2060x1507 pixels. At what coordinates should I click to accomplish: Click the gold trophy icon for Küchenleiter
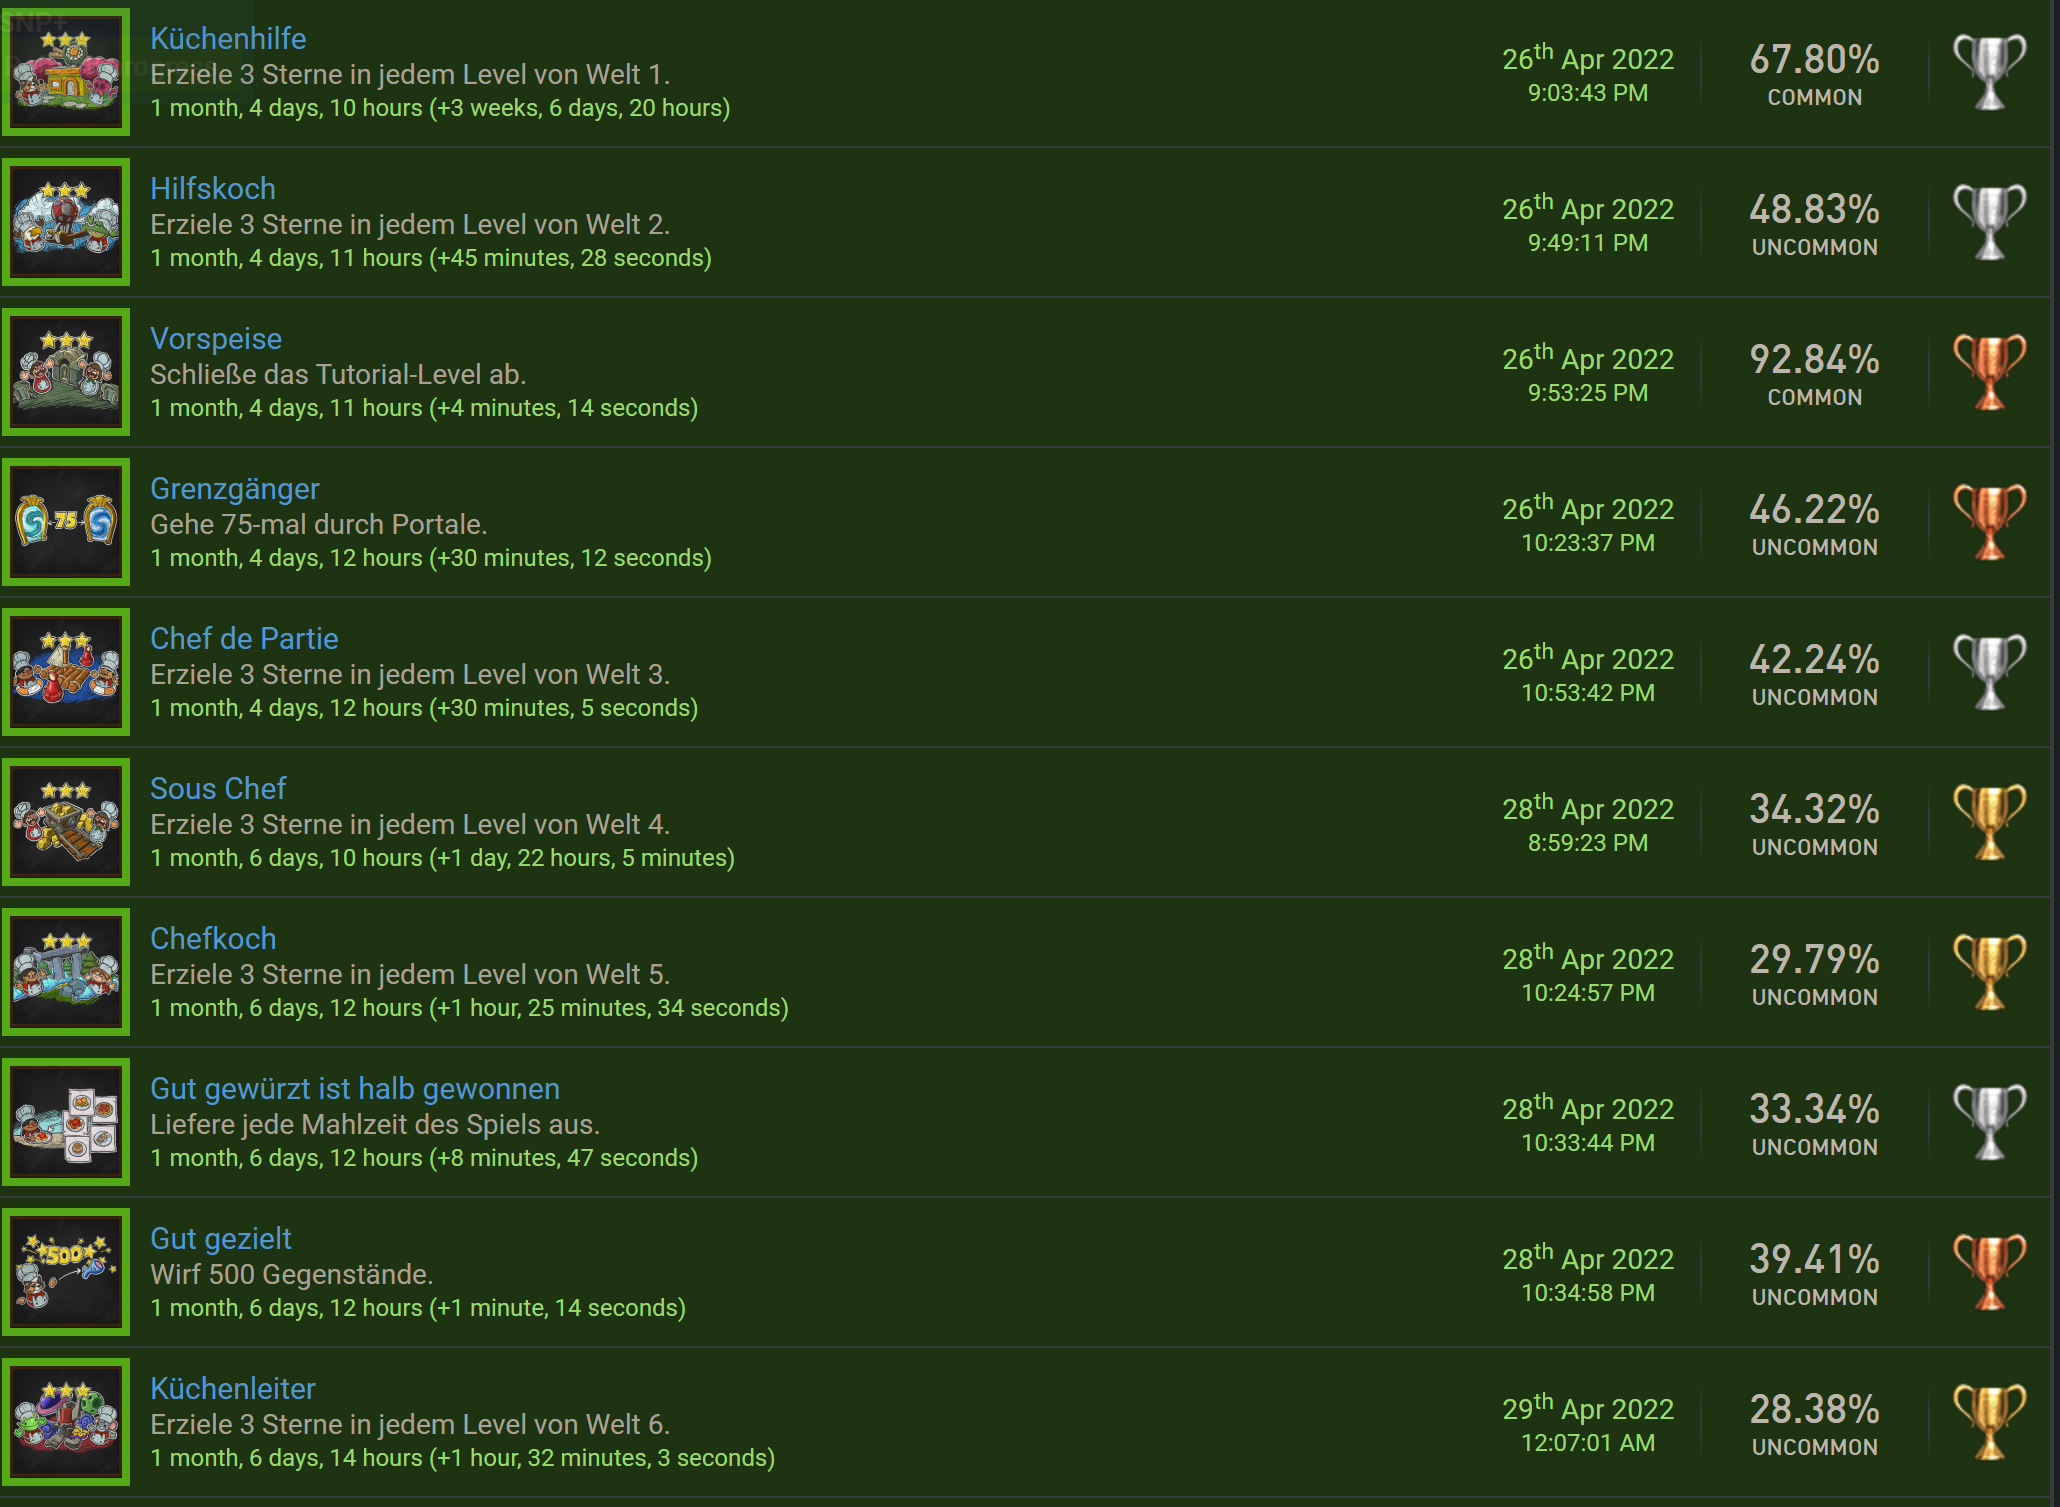[x=1990, y=1422]
